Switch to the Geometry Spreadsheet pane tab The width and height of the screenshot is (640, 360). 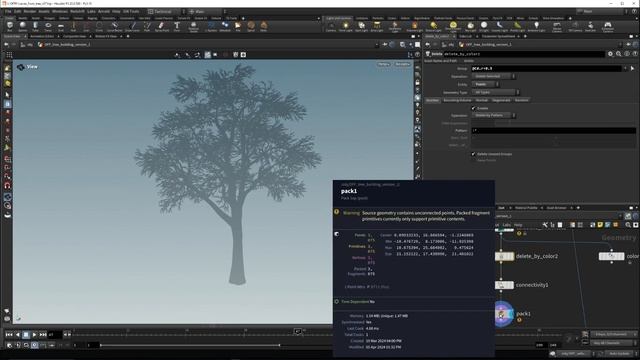click(498, 36)
